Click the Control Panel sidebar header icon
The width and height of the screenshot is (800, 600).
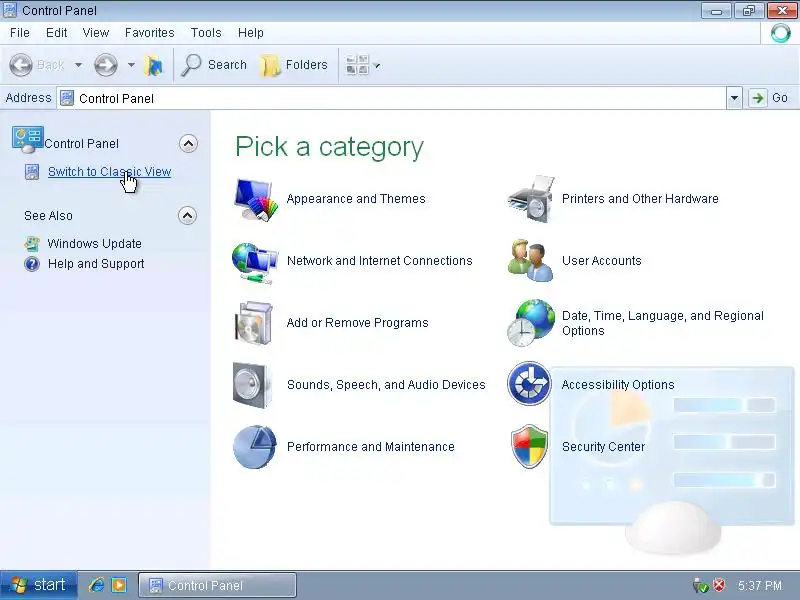[27, 140]
